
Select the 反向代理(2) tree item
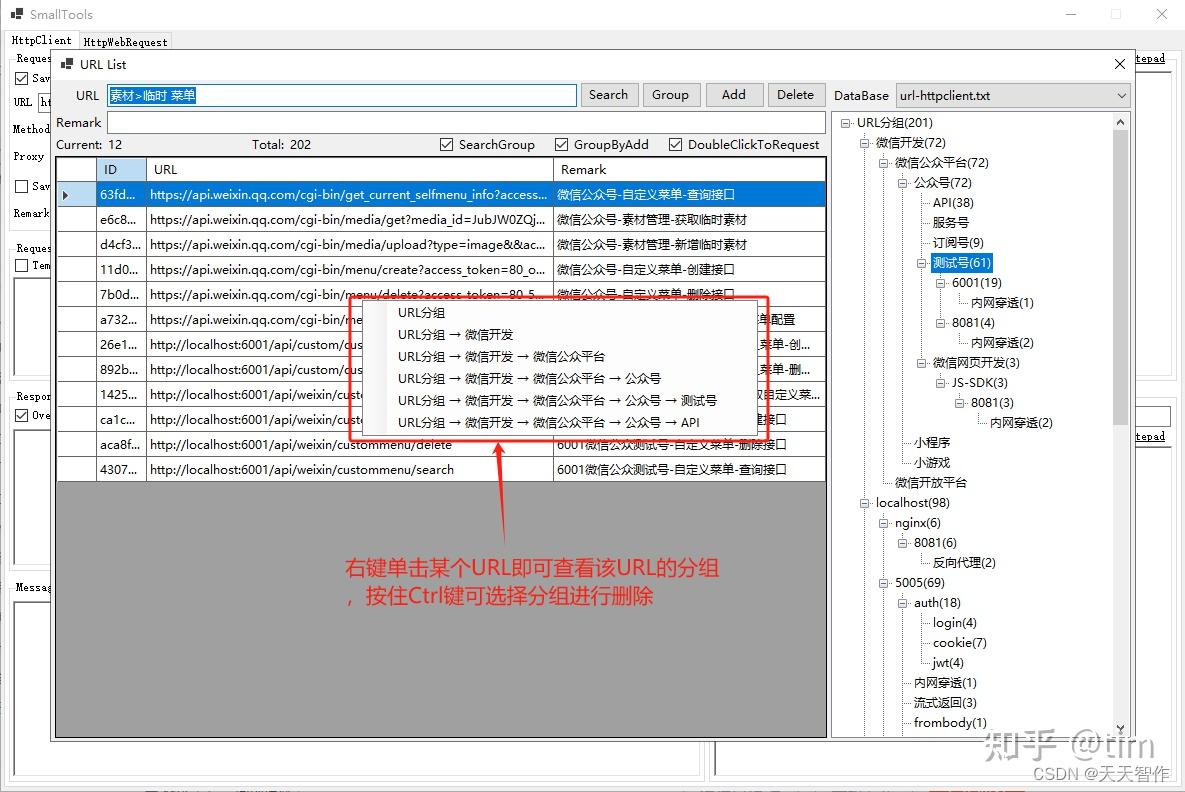964,563
